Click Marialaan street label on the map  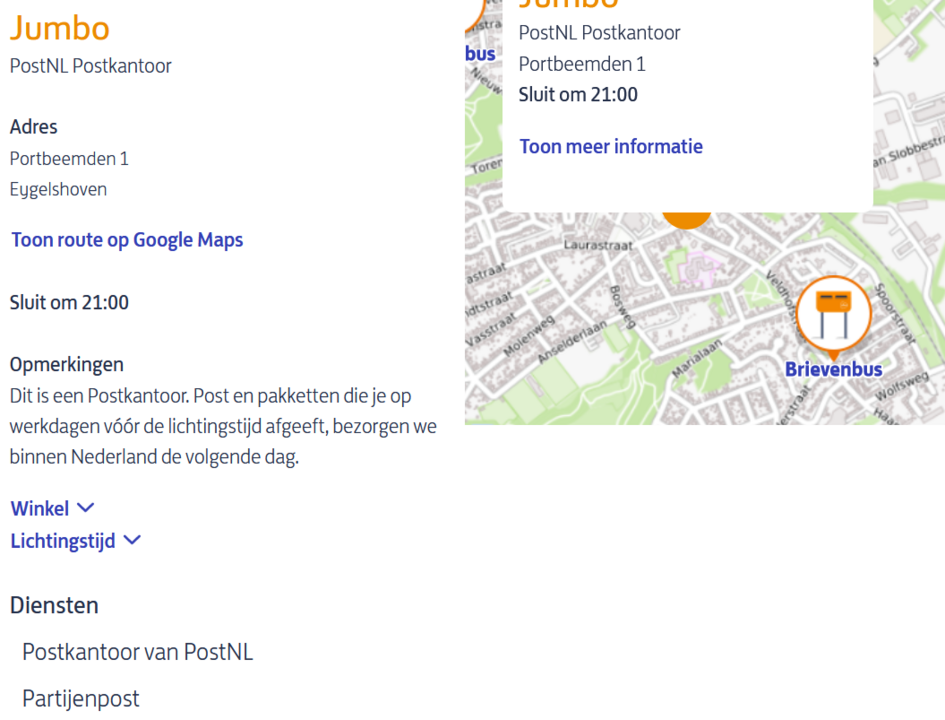[697, 359]
